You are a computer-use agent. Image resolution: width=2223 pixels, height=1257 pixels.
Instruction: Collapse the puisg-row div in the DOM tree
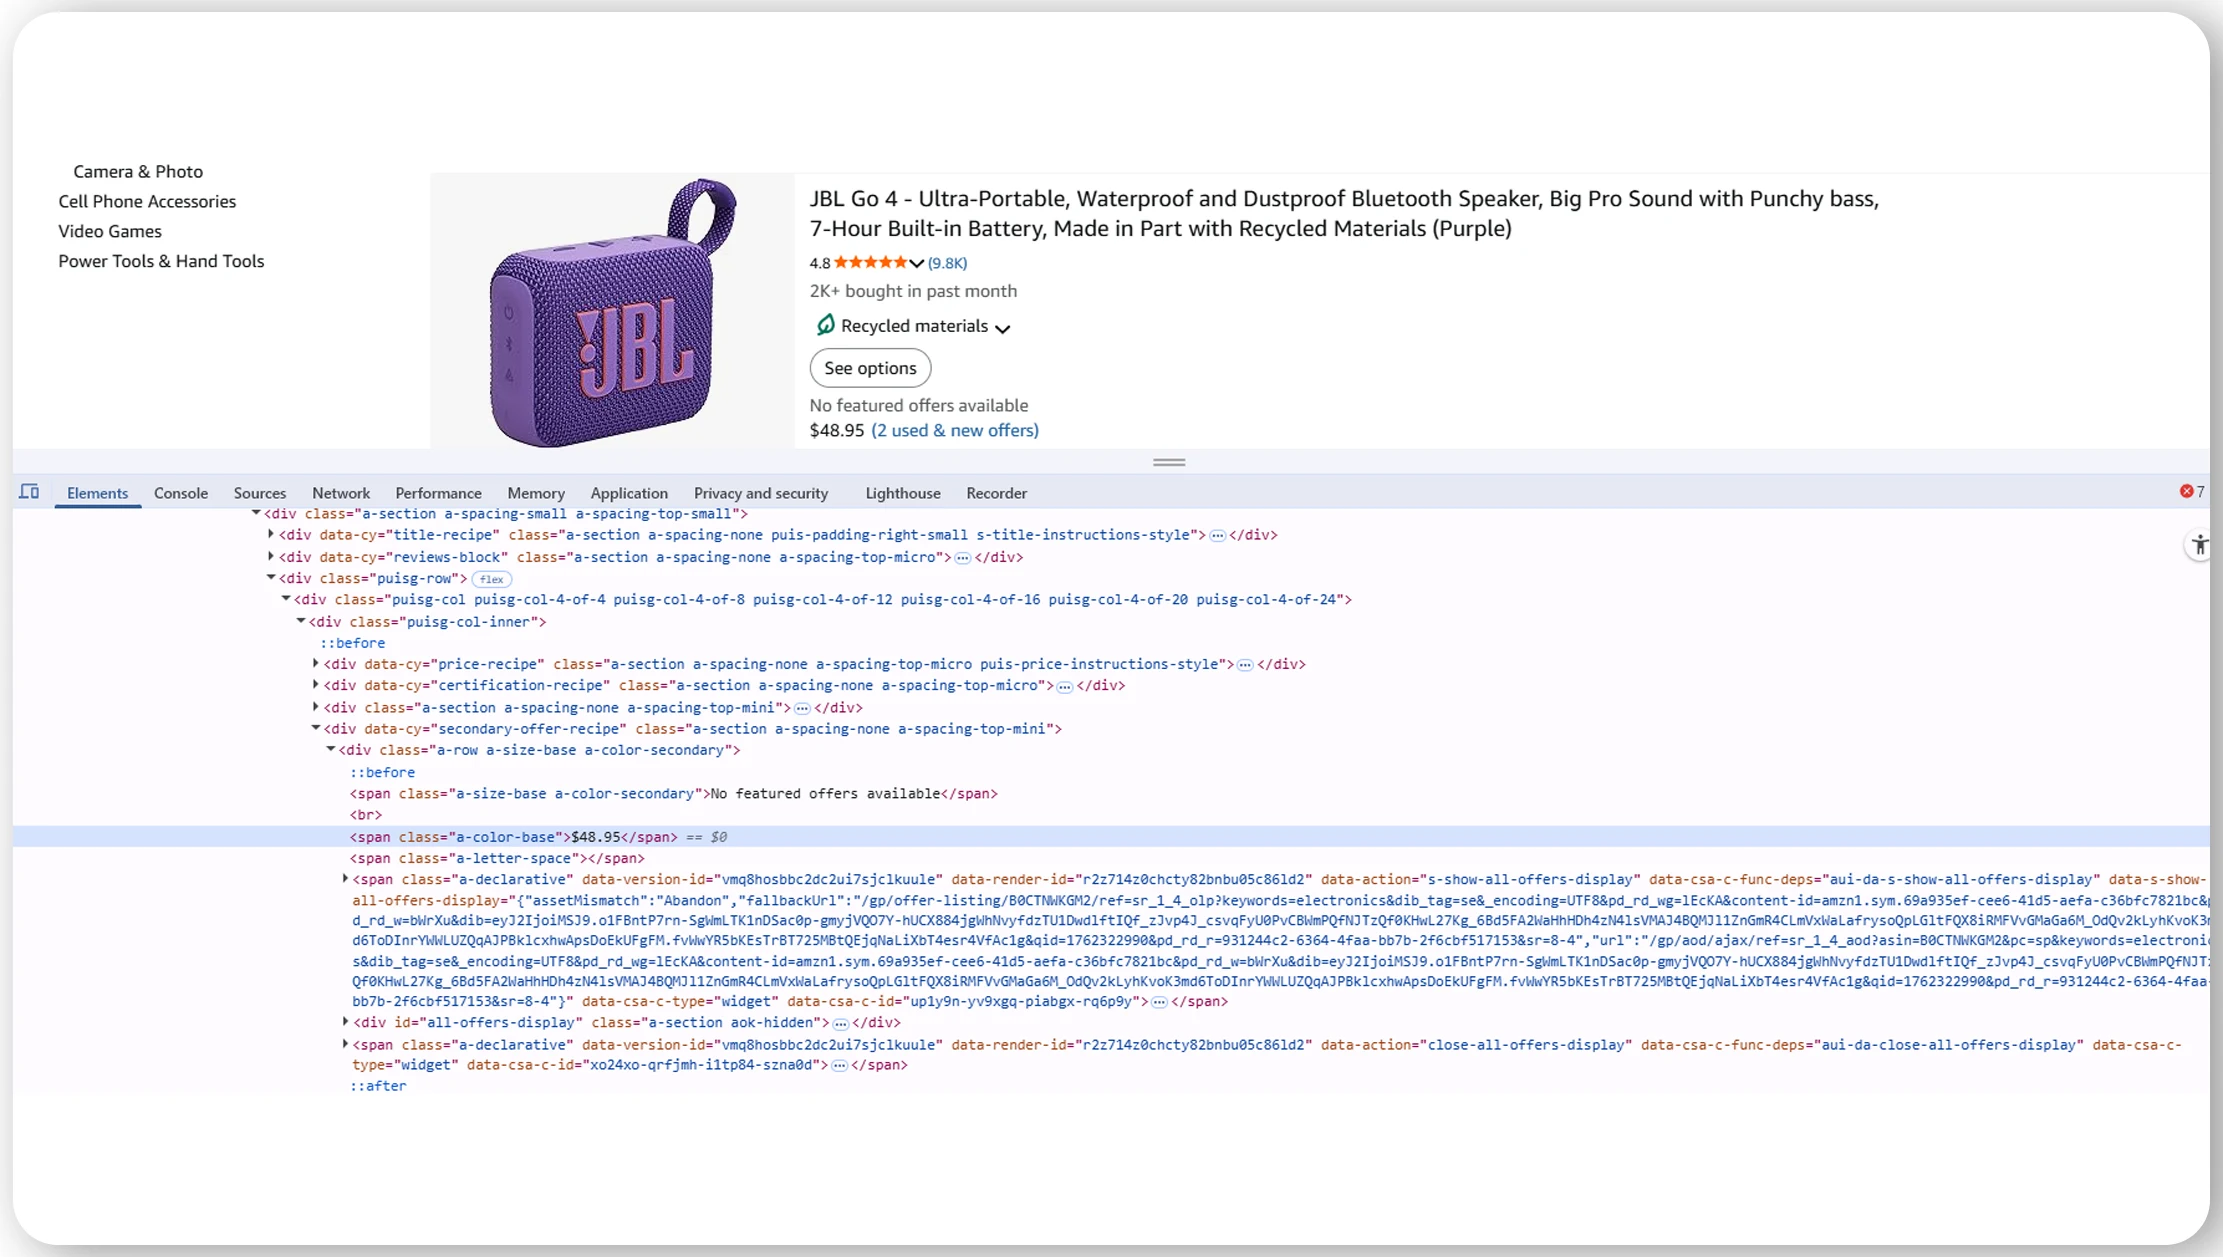click(271, 578)
